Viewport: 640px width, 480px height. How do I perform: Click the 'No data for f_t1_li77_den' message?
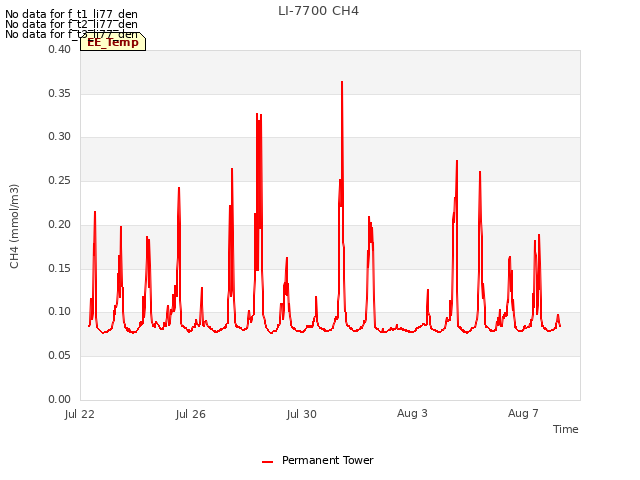point(71,14)
